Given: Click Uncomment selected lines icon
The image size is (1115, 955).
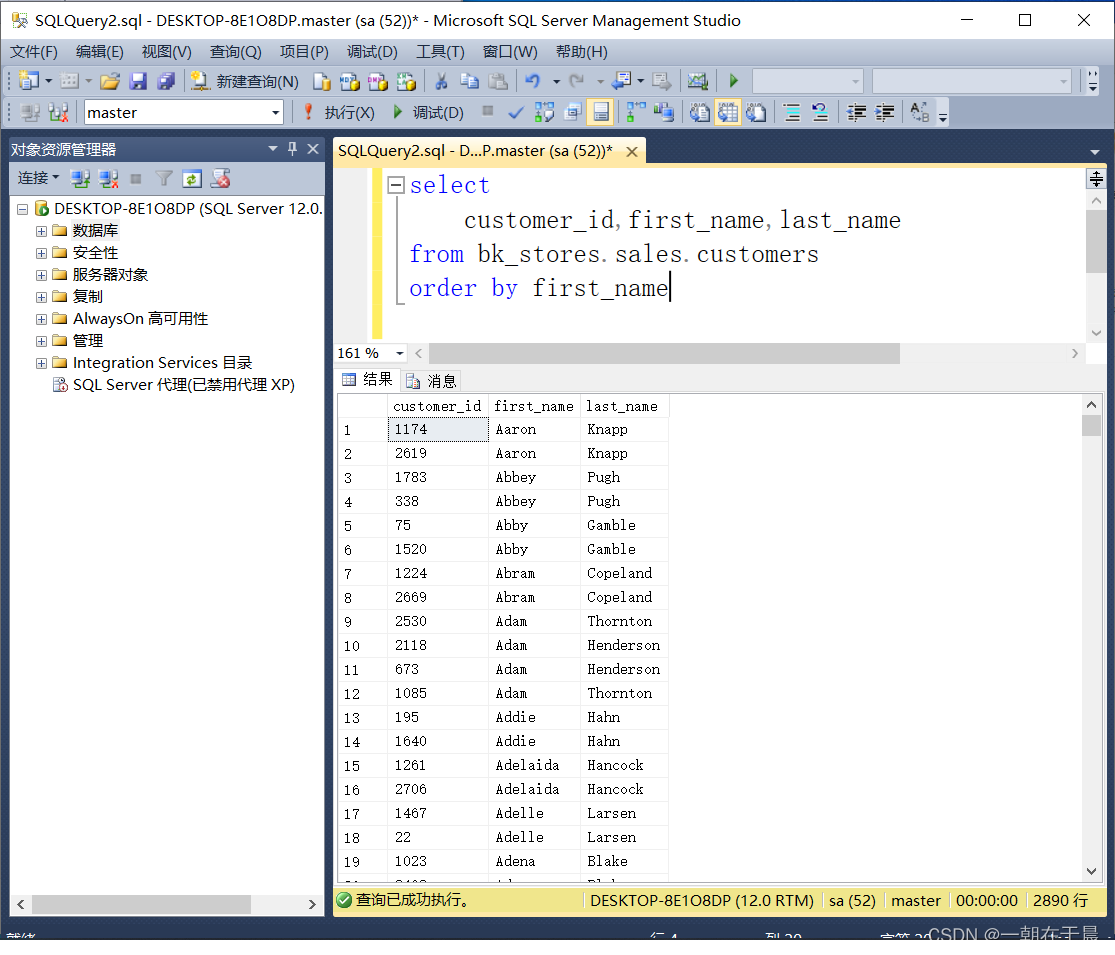Looking at the screenshot, I should click(820, 112).
